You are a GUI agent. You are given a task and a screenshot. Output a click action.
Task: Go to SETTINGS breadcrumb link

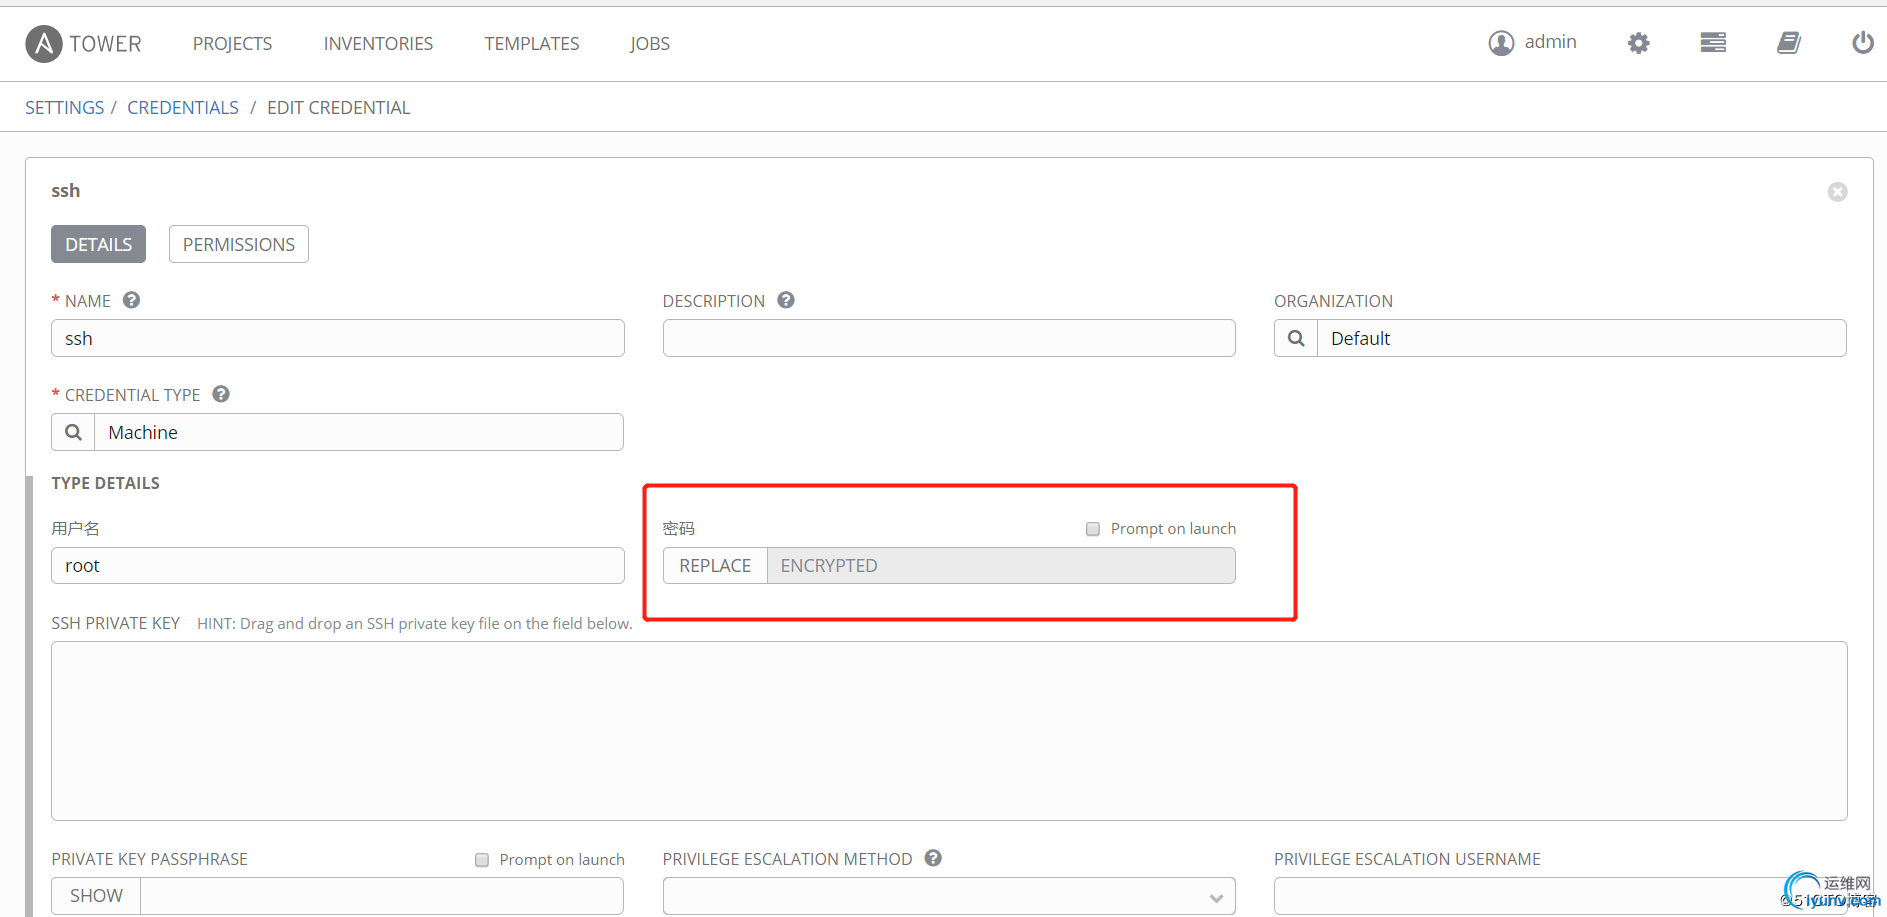pyautogui.click(x=64, y=108)
